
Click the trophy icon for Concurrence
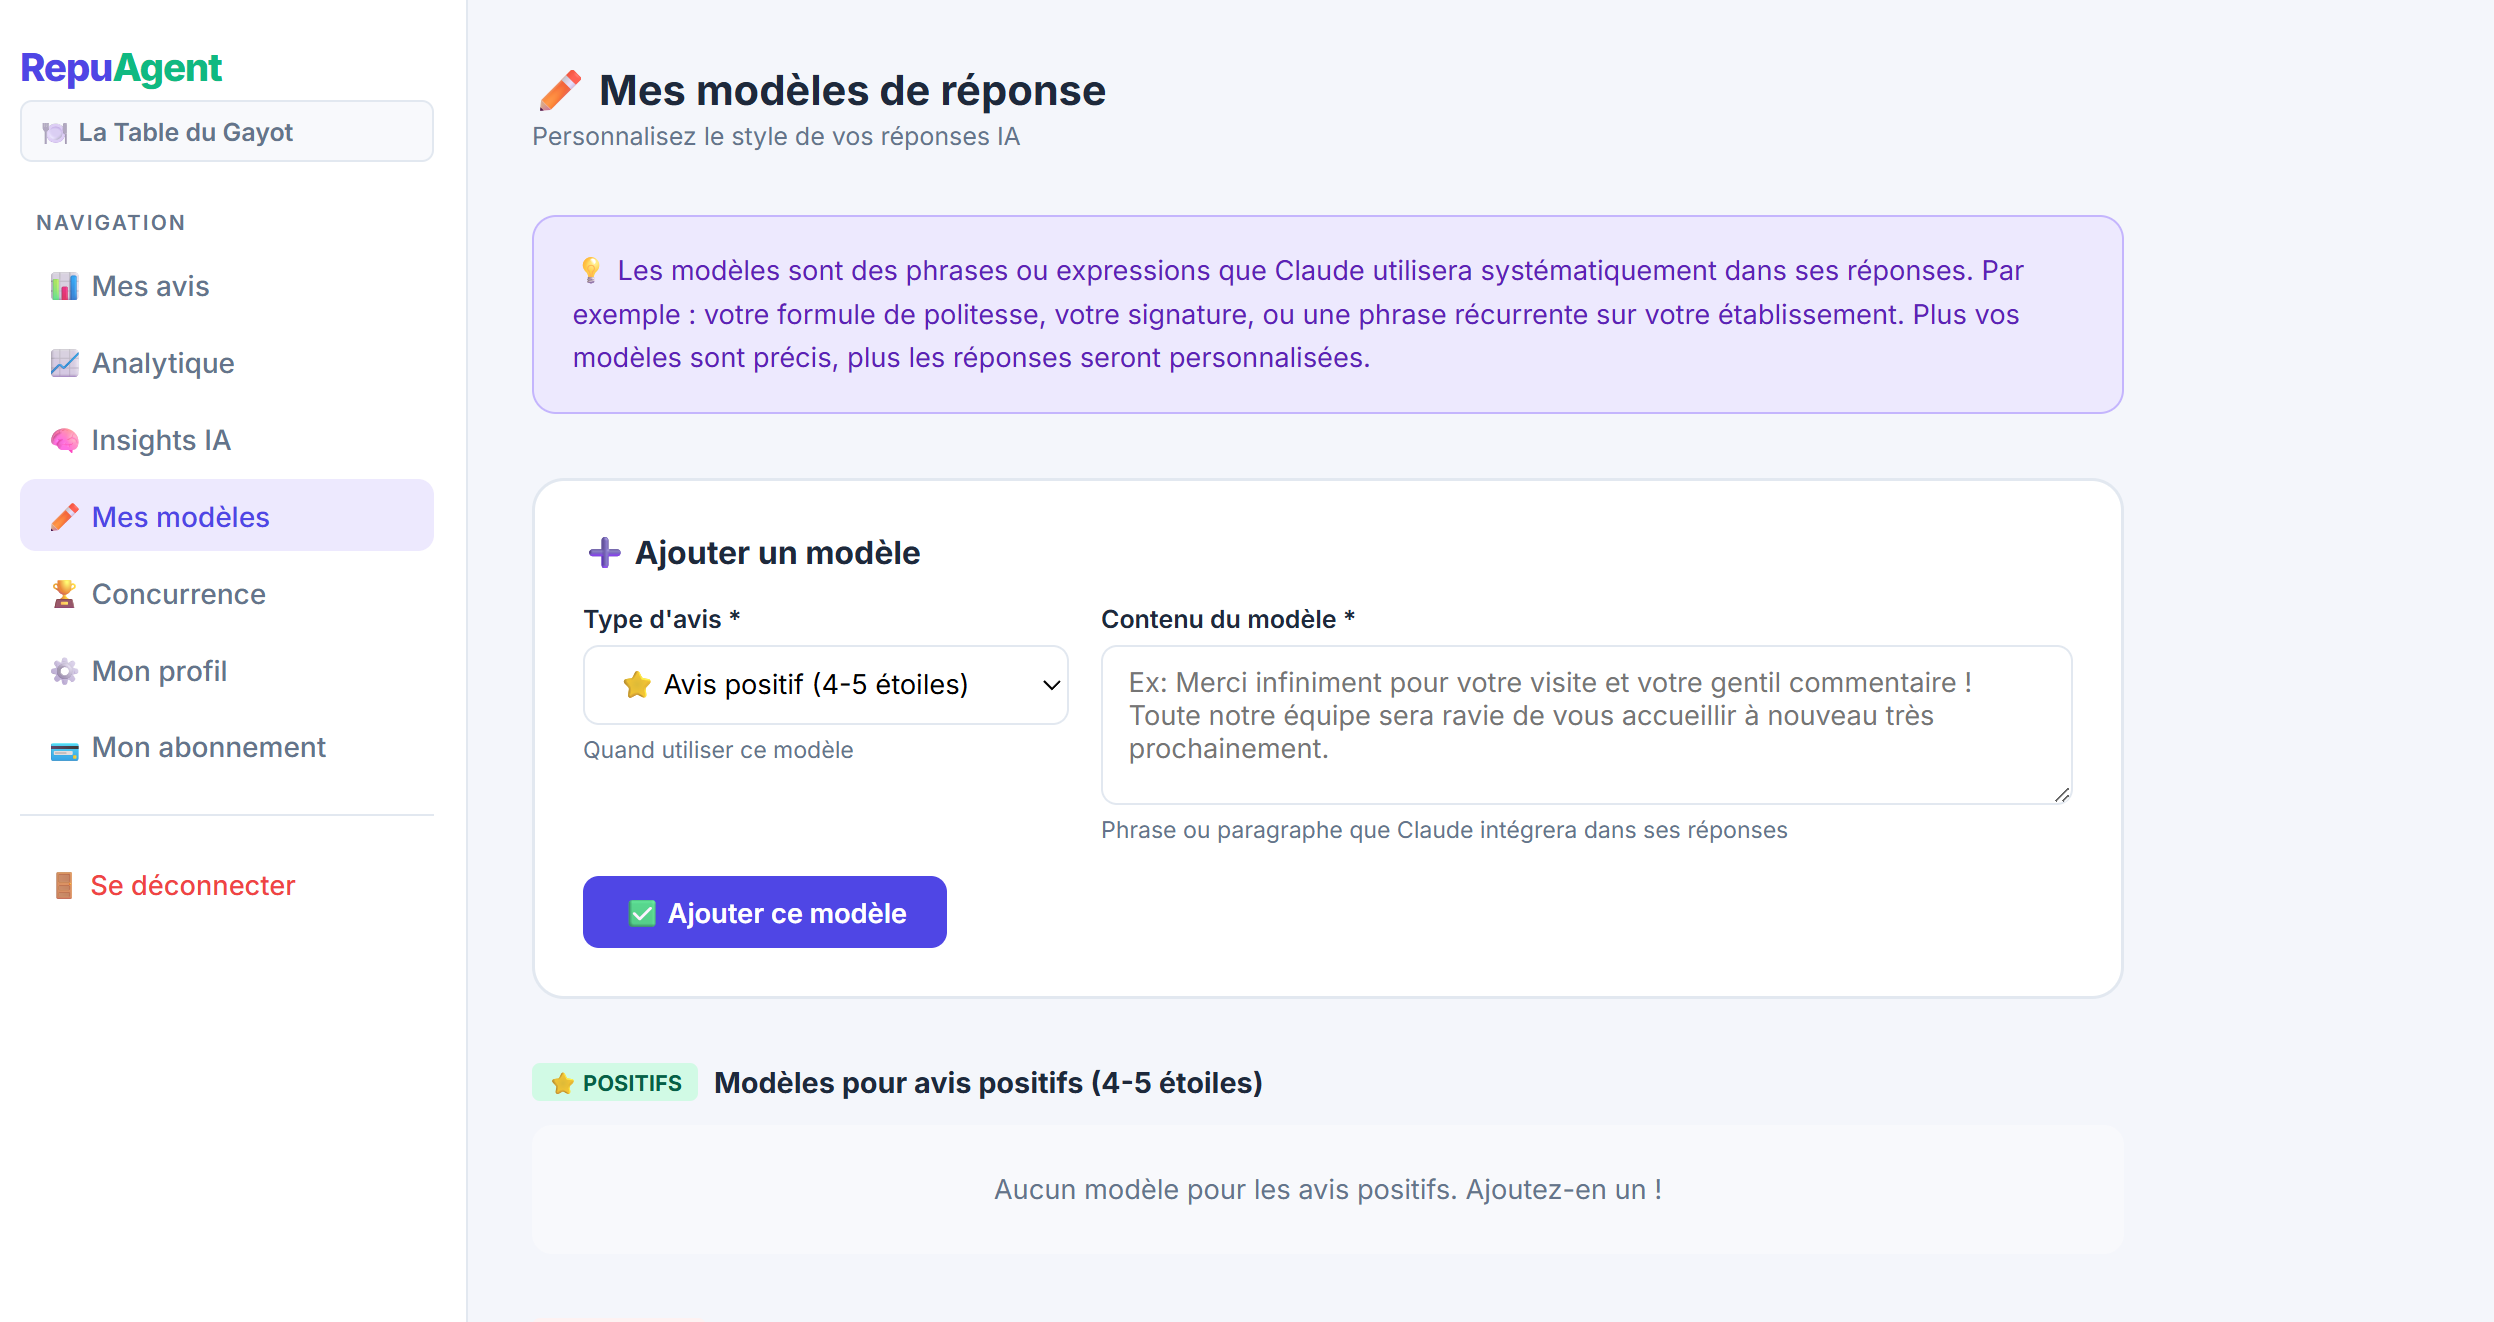coord(64,594)
